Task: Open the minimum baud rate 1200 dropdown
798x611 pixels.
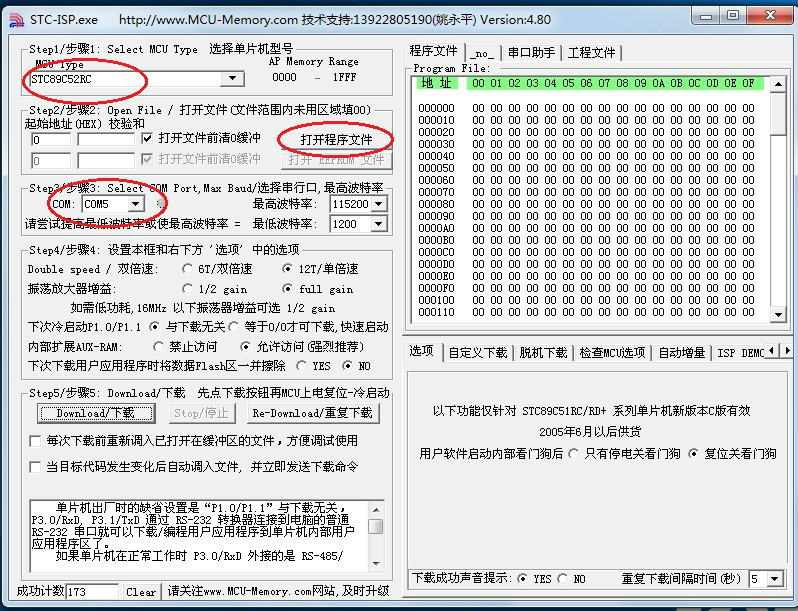Action: pos(377,224)
